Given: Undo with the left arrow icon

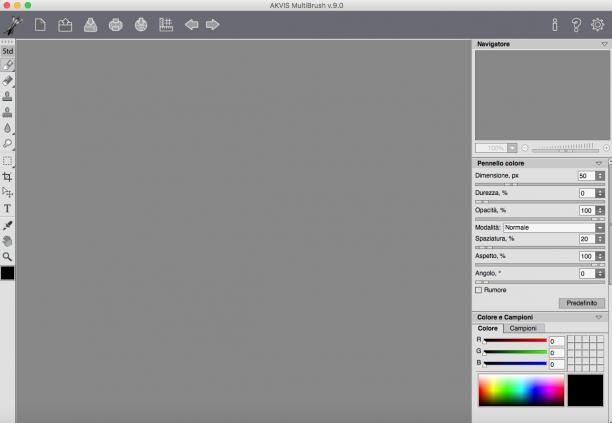Looking at the screenshot, I should pos(191,25).
